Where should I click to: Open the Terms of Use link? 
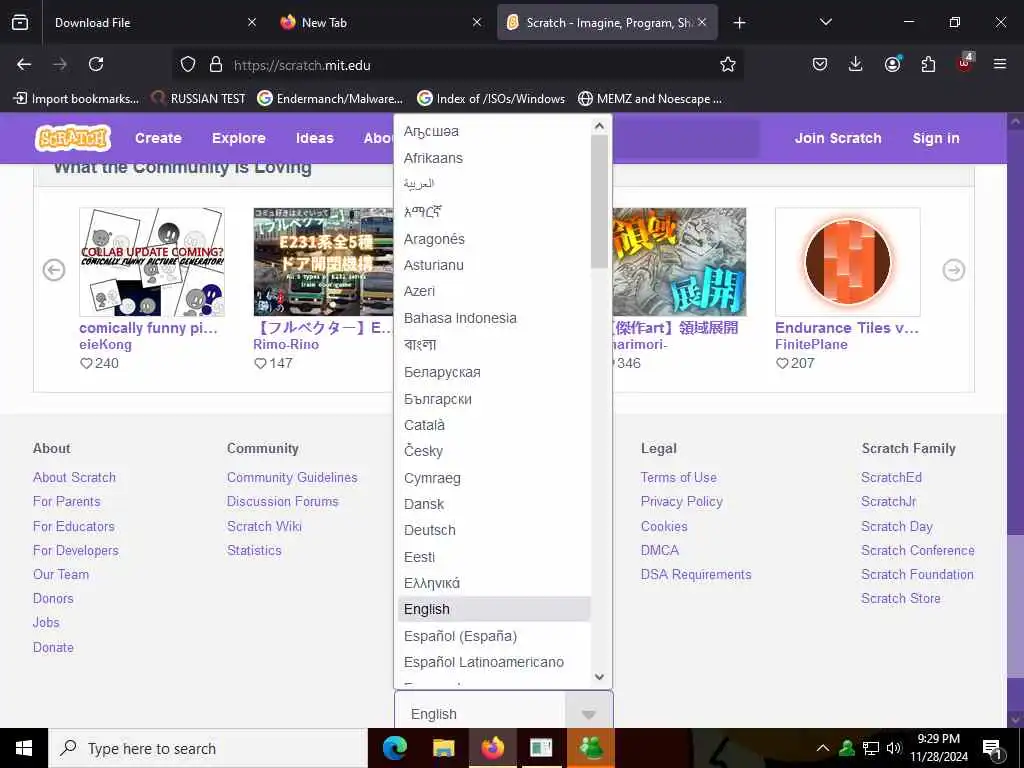point(679,477)
